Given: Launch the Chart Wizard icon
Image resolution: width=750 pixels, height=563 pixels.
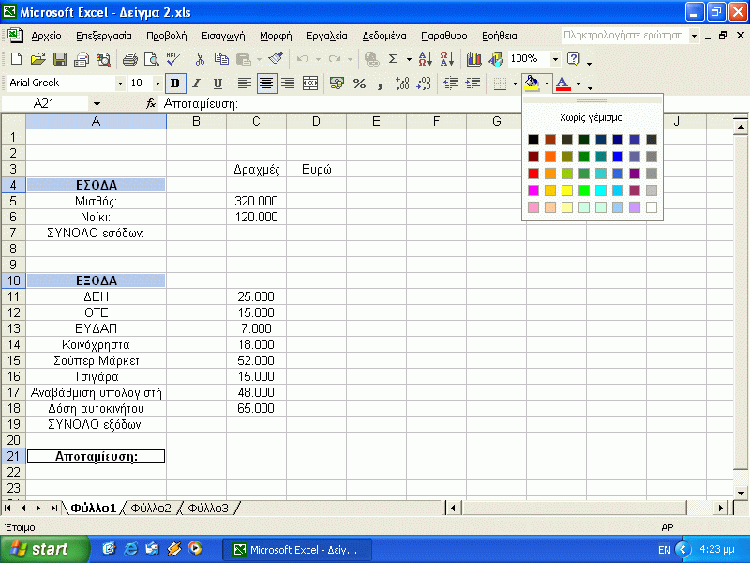Looking at the screenshot, I should tap(474, 59).
